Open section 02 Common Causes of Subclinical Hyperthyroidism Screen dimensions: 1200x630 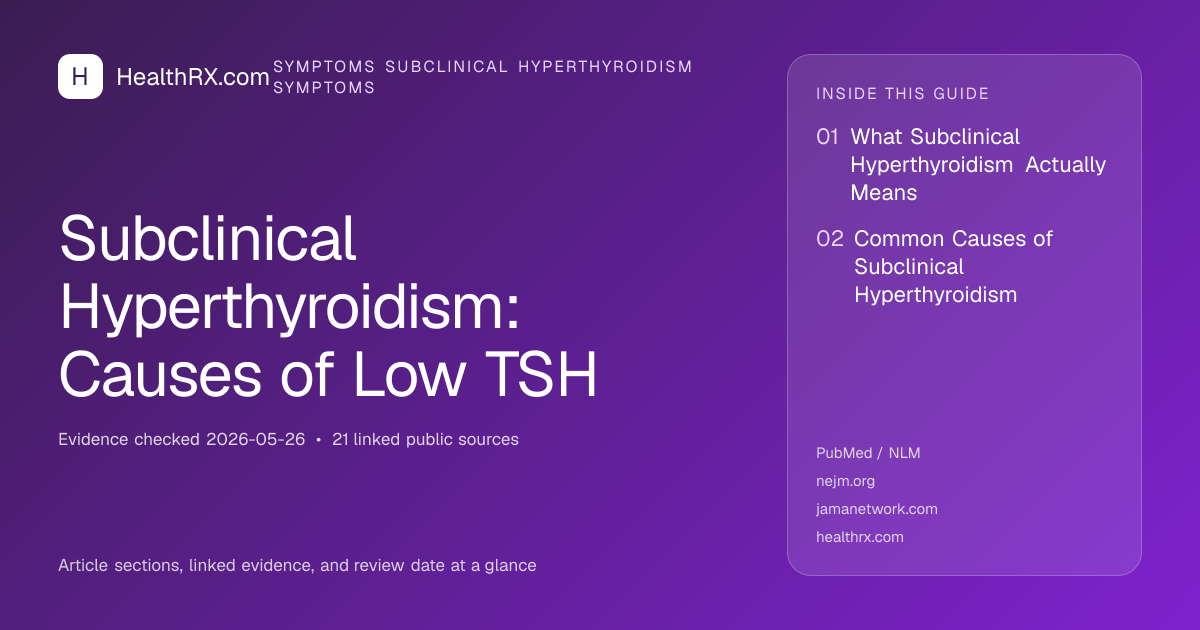pyautogui.click(x=934, y=266)
